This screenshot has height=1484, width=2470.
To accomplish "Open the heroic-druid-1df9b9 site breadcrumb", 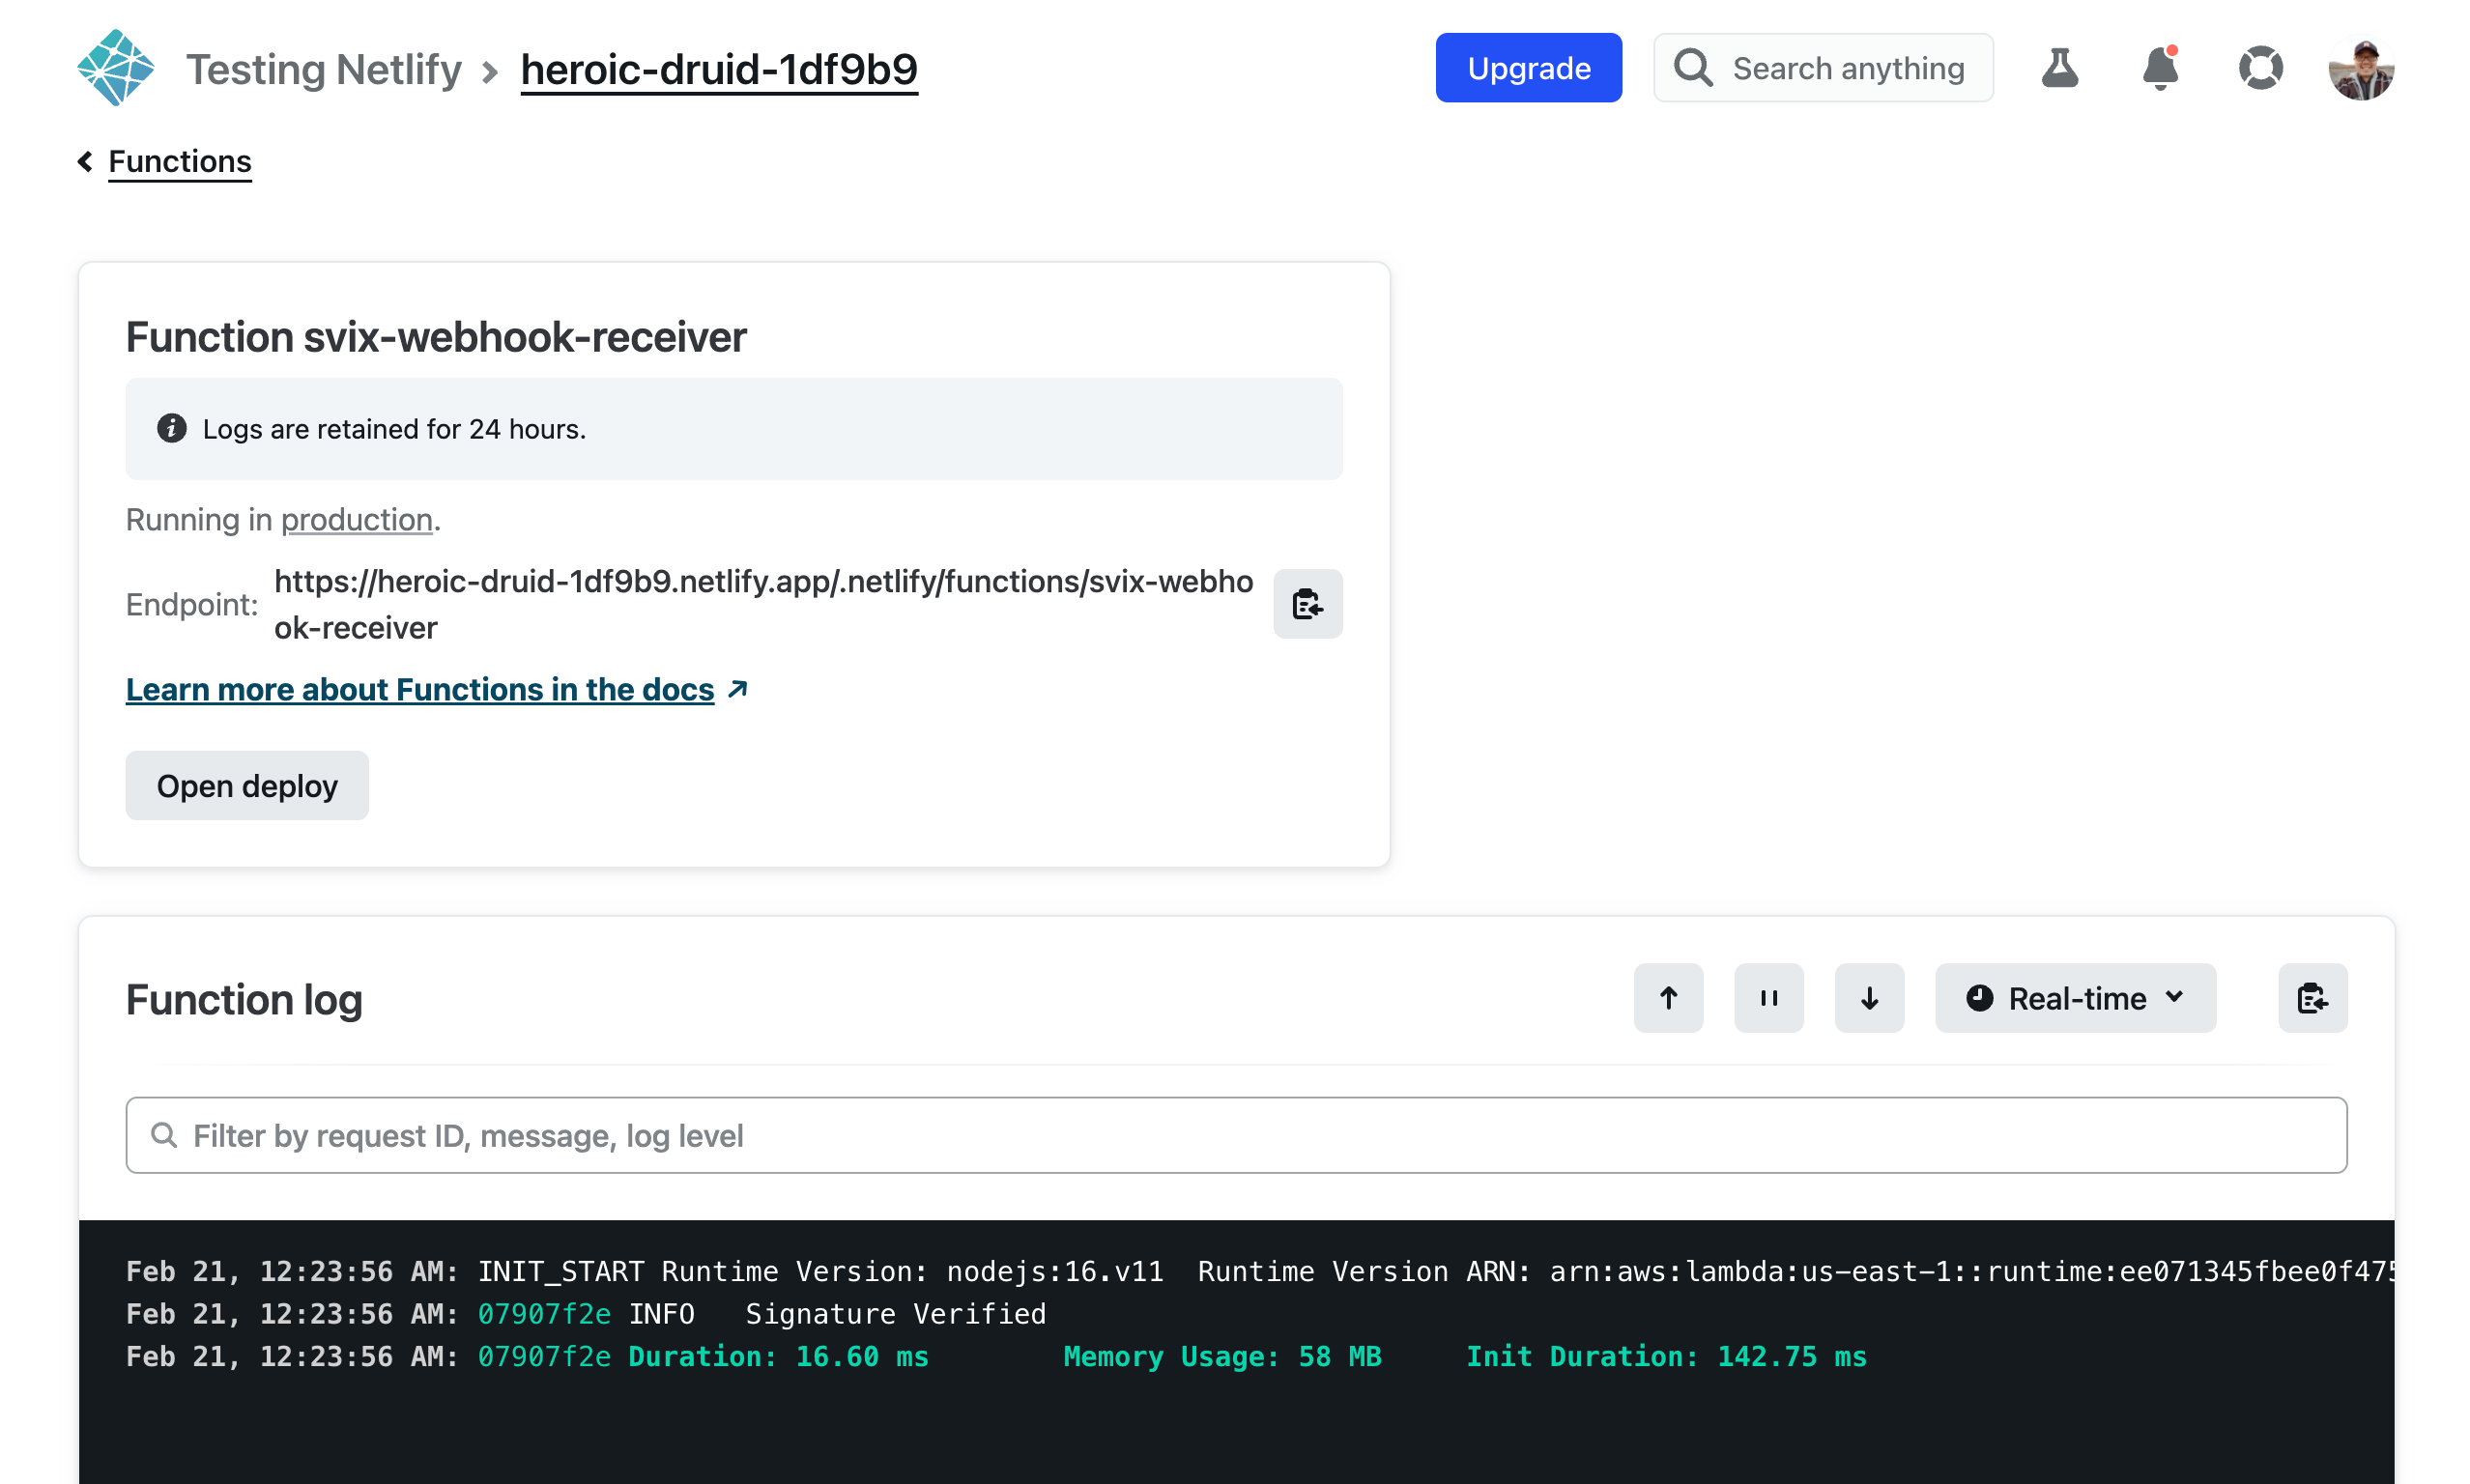I will [718, 70].
